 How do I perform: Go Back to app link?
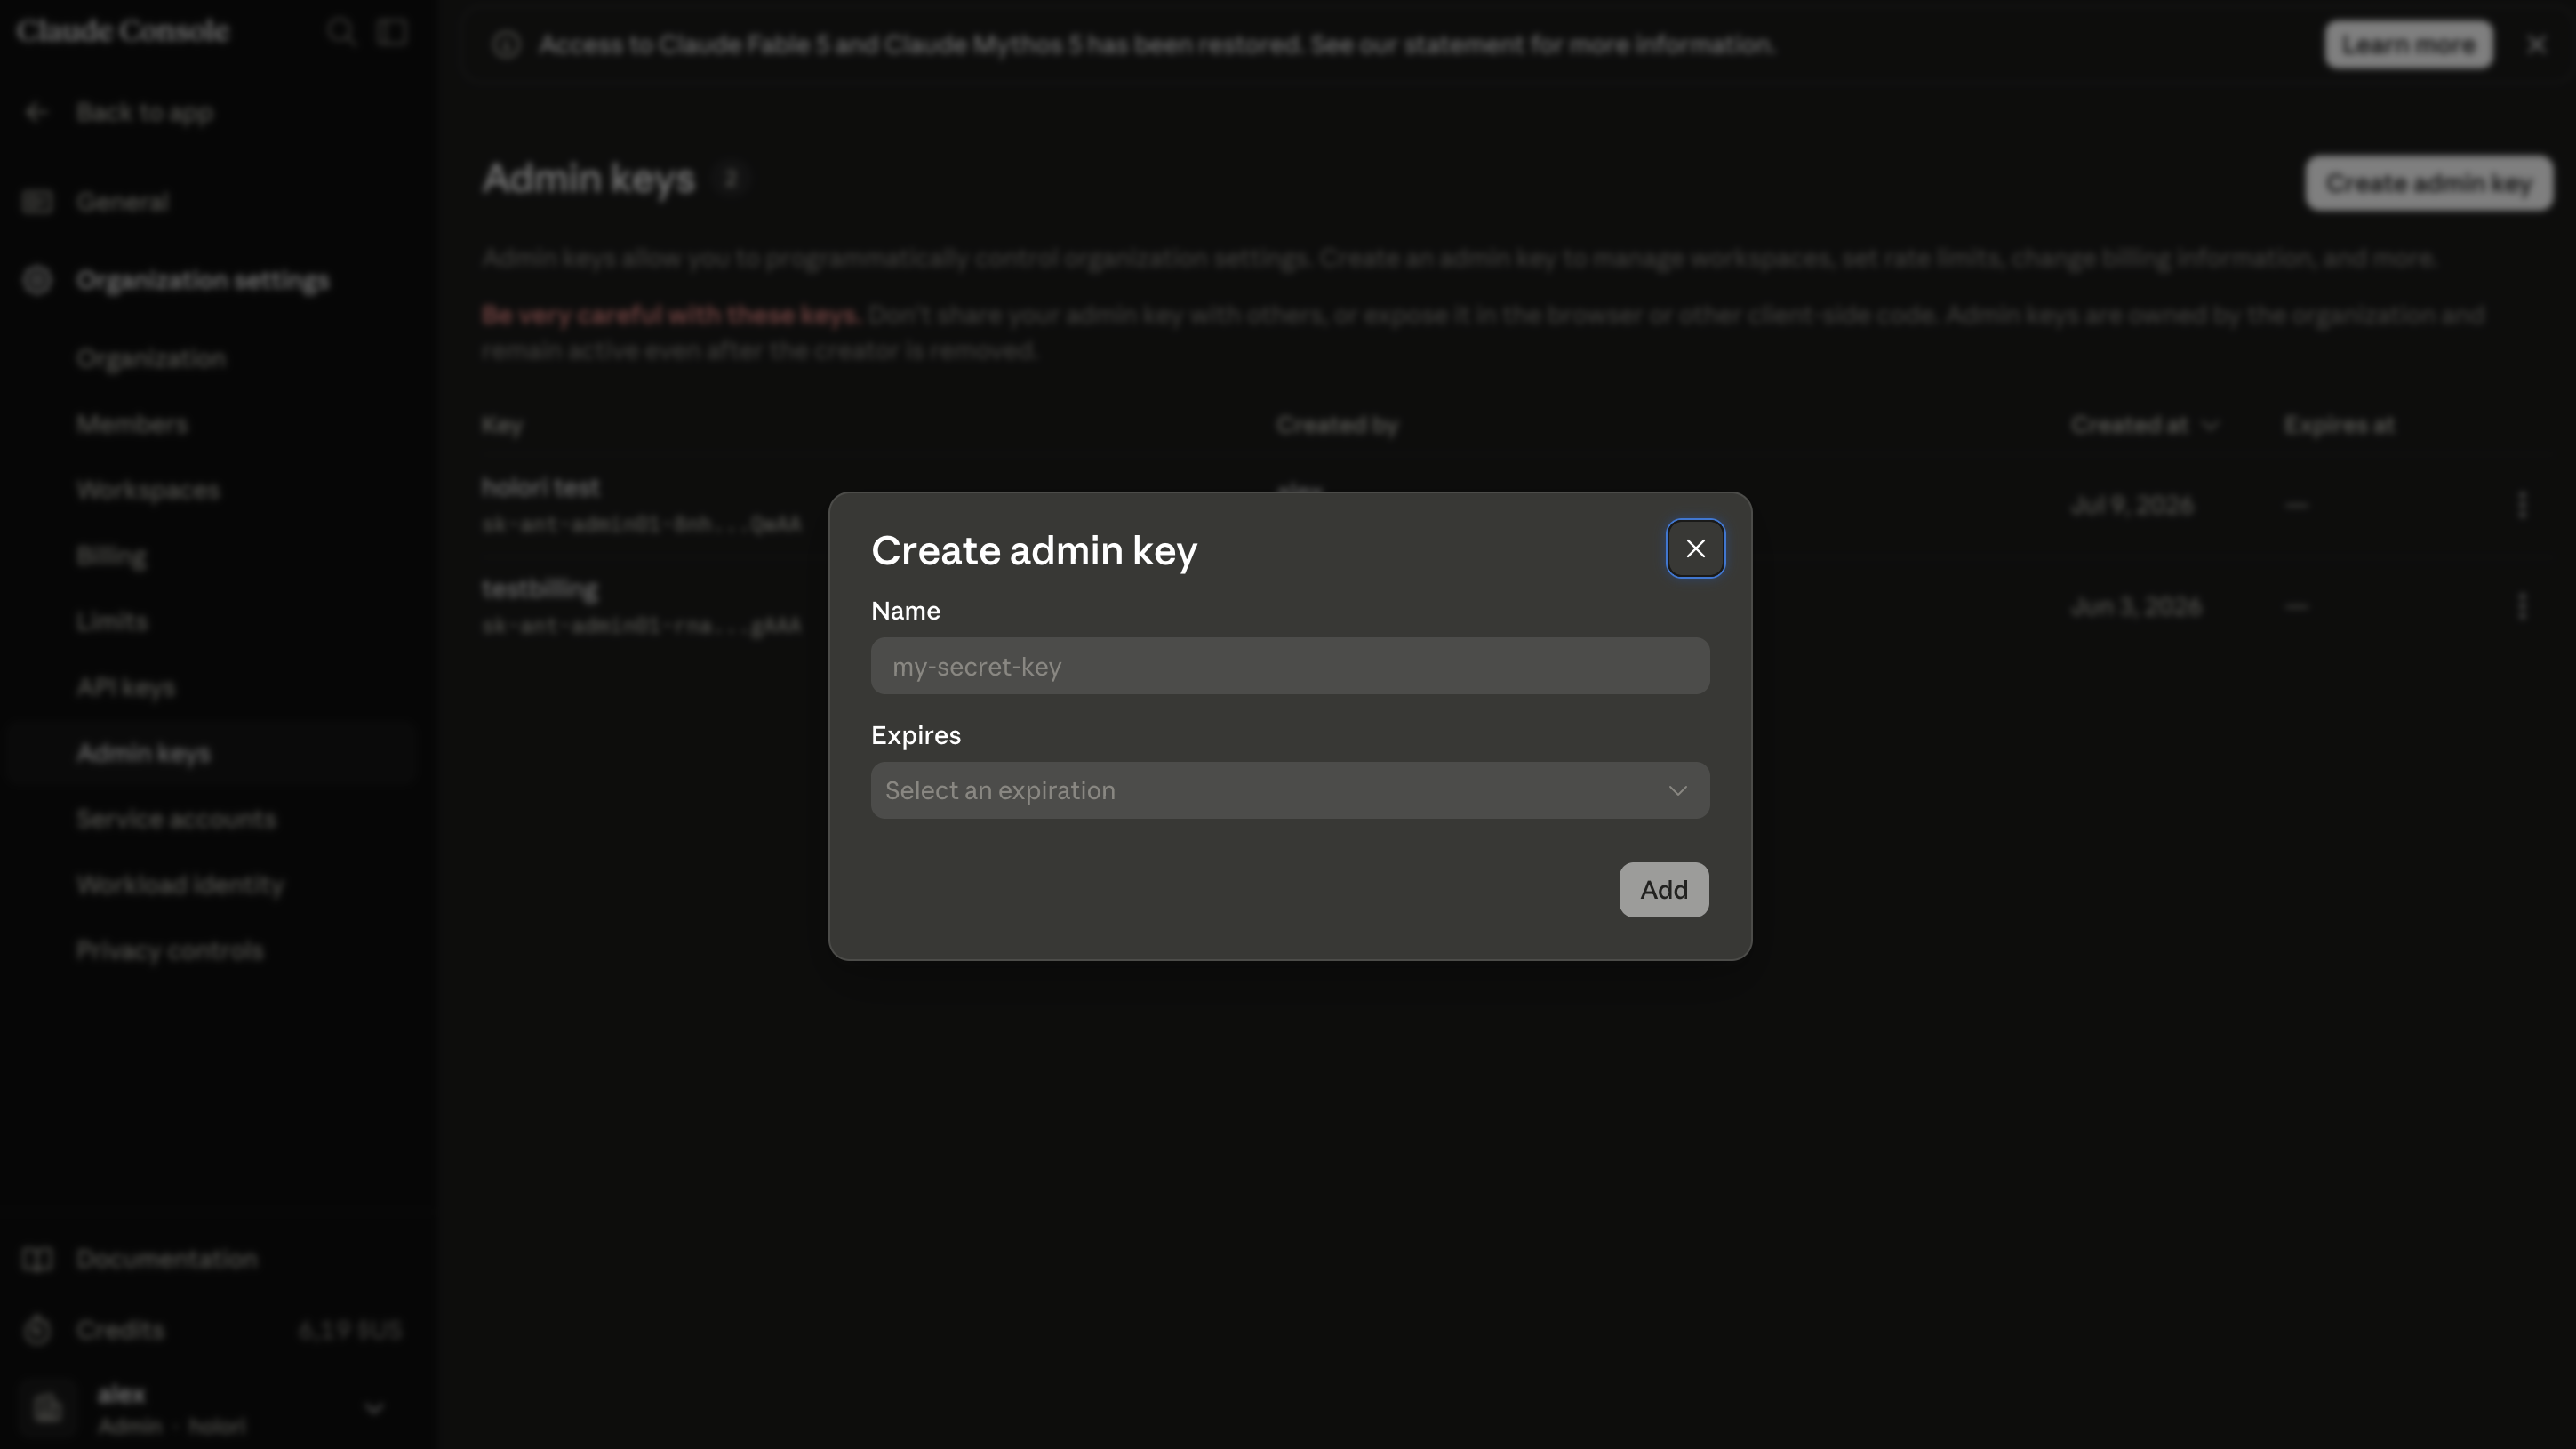144,113
